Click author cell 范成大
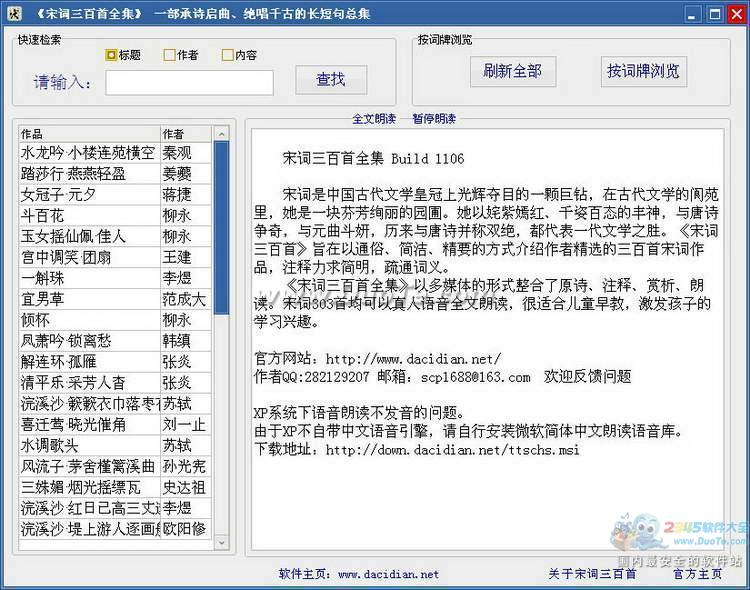The width and height of the screenshot is (750, 590). click(x=186, y=299)
